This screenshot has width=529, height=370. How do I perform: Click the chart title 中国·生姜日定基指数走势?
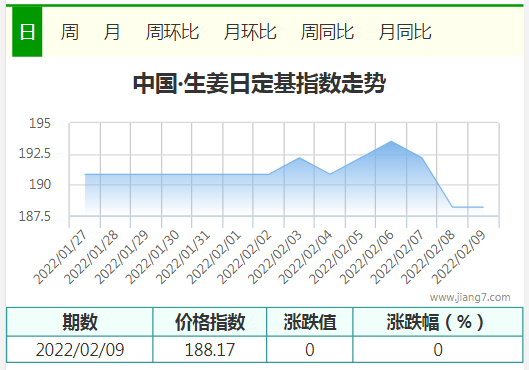[259, 83]
